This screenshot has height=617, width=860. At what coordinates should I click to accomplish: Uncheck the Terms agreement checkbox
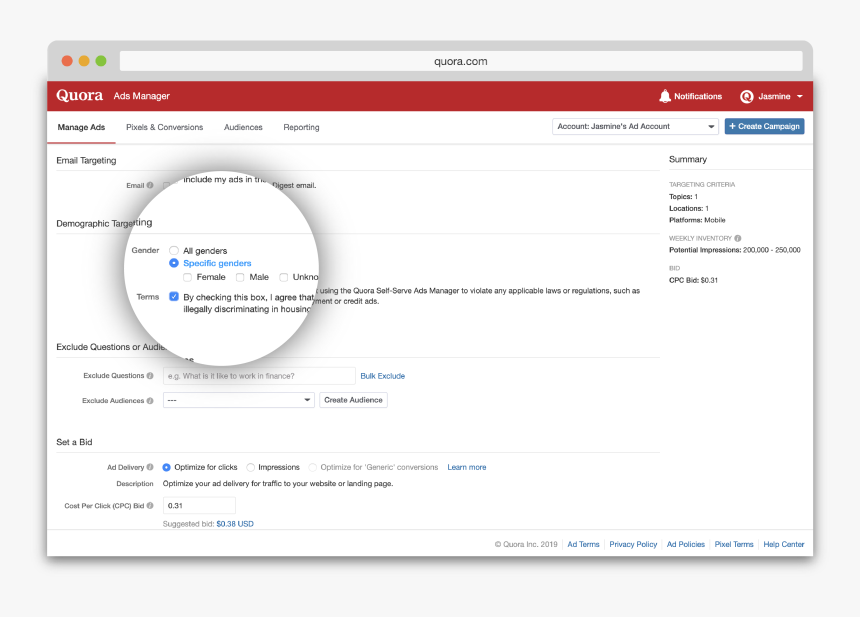click(174, 297)
